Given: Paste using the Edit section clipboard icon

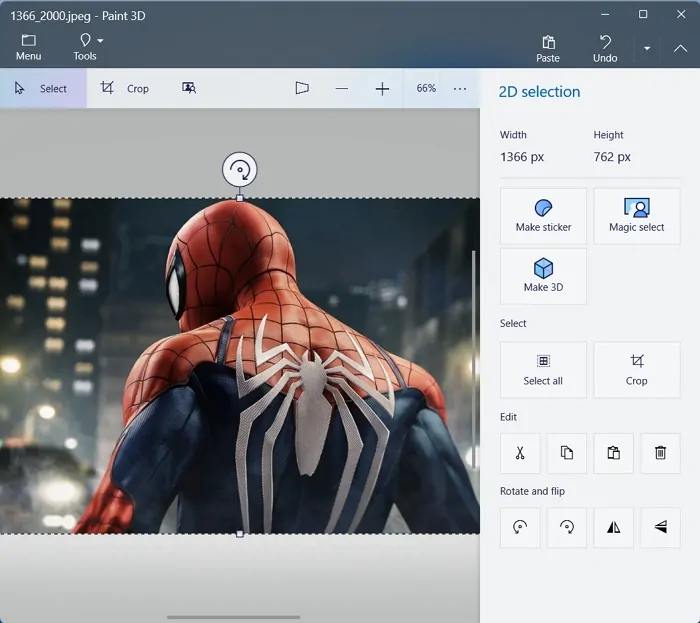Looking at the screenshot, I should pos(613,453).
